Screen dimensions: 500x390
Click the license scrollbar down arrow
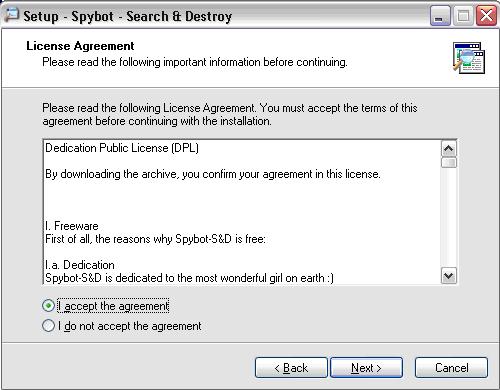click(x=449, y=276)
